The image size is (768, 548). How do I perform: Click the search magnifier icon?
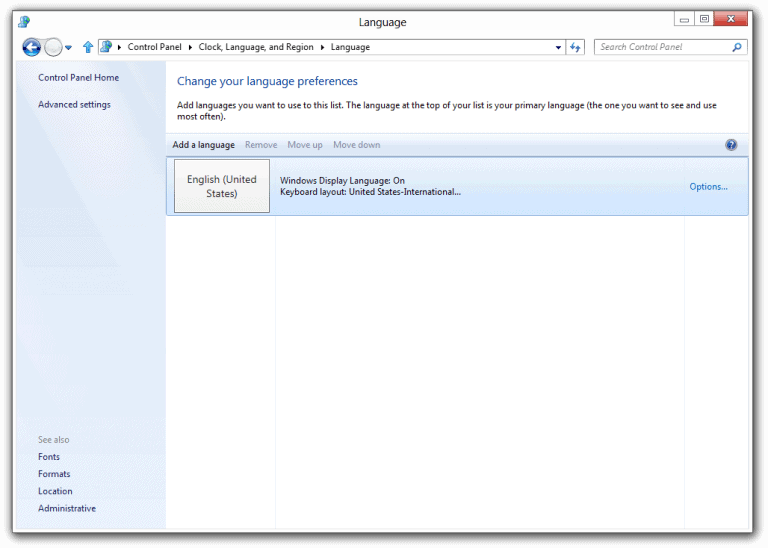(x=737, y=47)
